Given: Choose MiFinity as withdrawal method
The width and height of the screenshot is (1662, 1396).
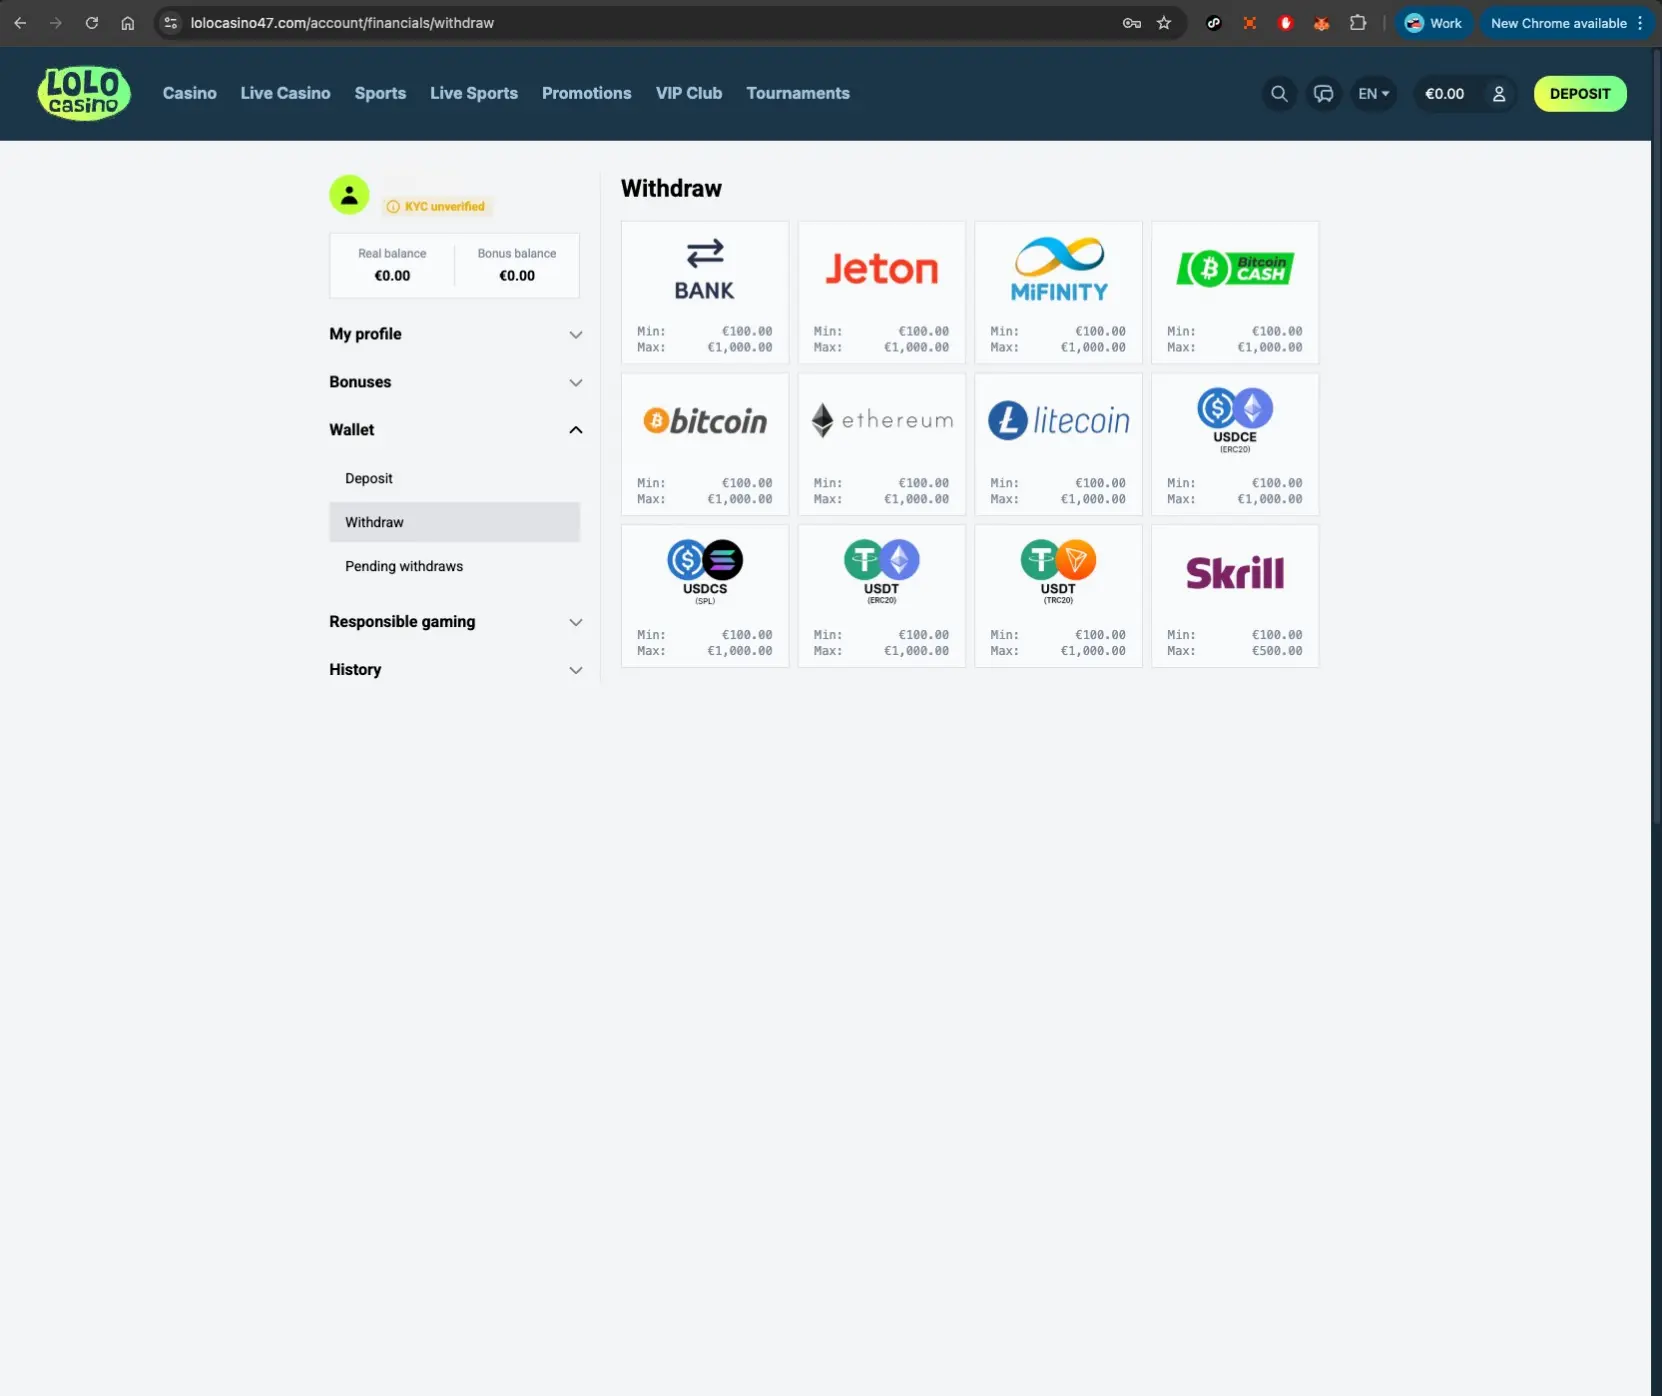Looking at the screenshot, I should 1058,292.
